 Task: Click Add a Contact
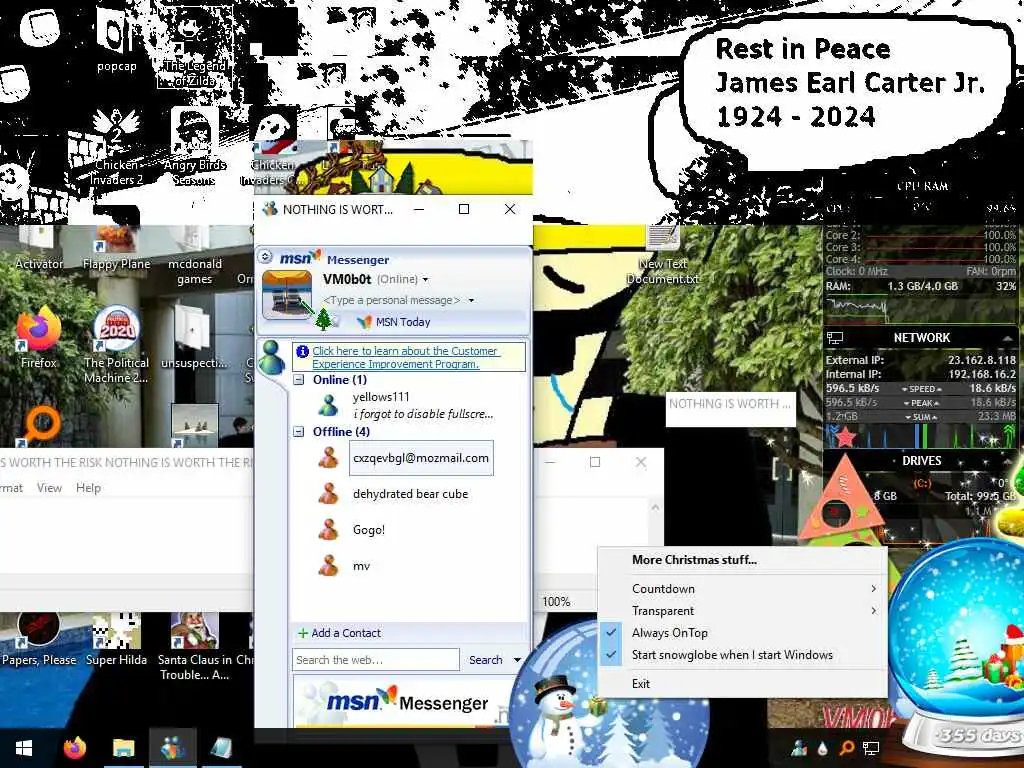340,633
